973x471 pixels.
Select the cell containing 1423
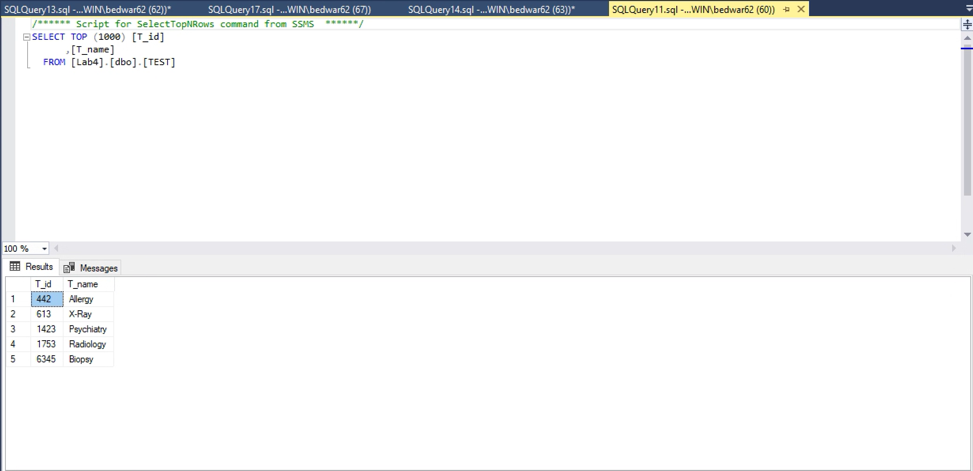click(x=47, y=329)
